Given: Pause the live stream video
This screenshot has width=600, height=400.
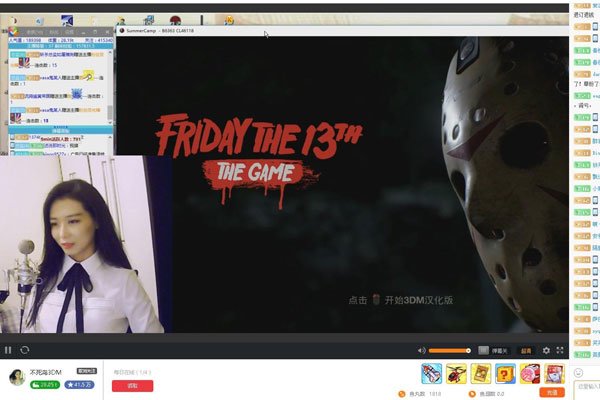Looking at the screenshot, I should tap(8, 350).
